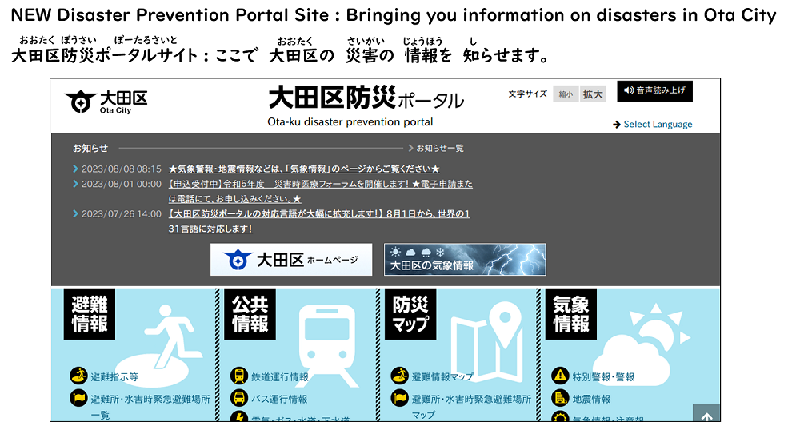Click the yellow icon beside 避難情報マップ
Screen dimensions: 800x422
(x=399, y=376)
